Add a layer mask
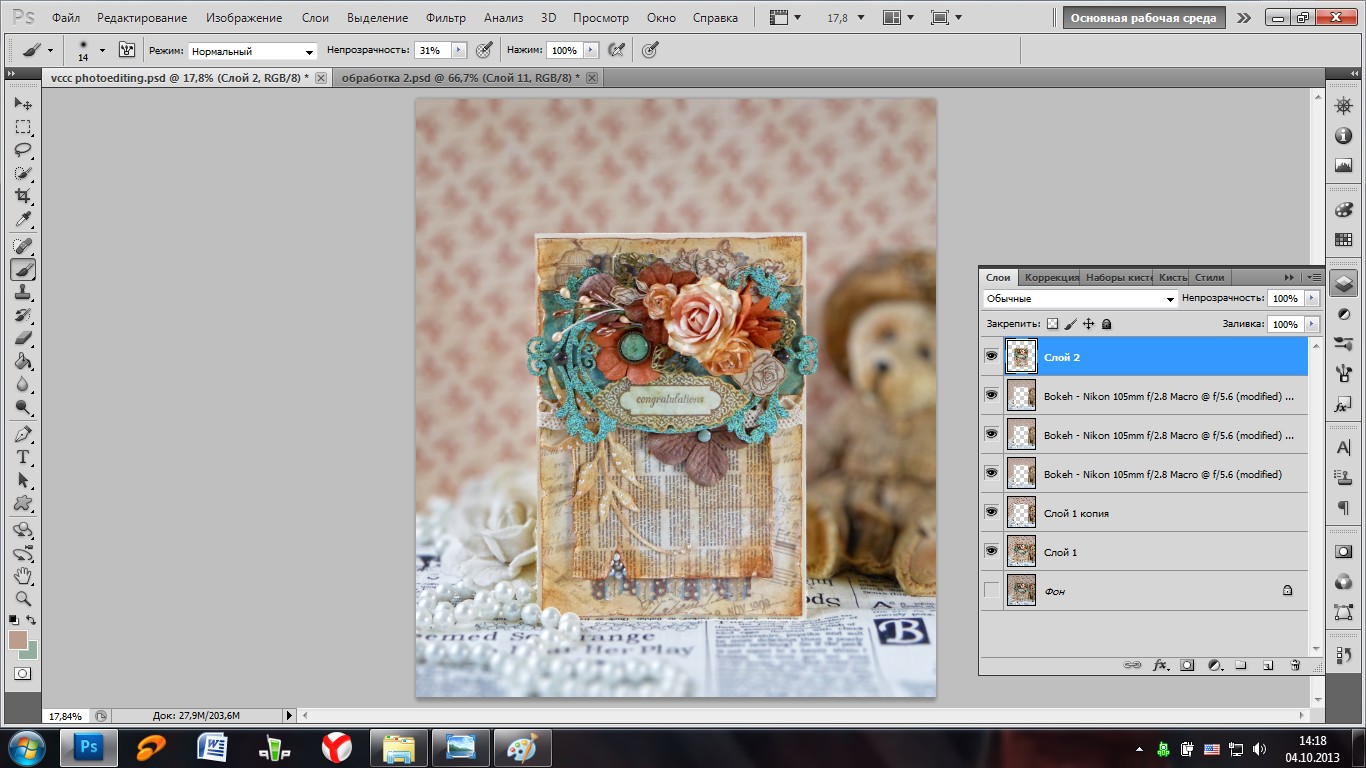The width and height of the screenshot is (1366, 768). click(x=1187, y=664)
